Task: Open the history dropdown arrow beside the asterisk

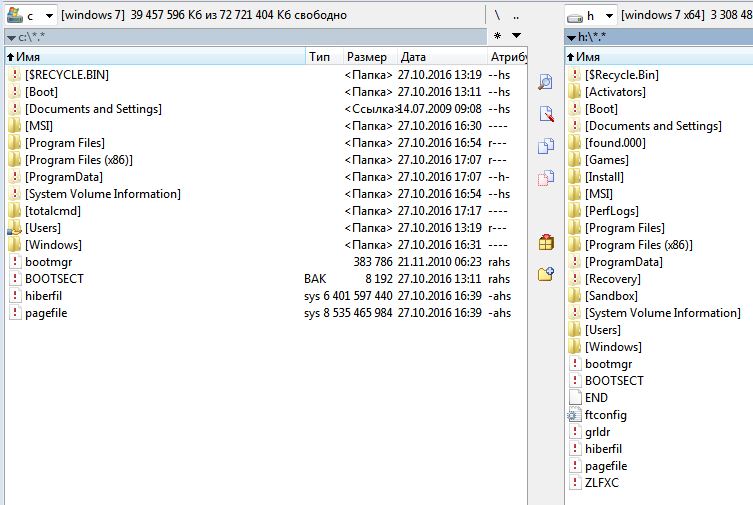Action: click(x=516, y=36)
